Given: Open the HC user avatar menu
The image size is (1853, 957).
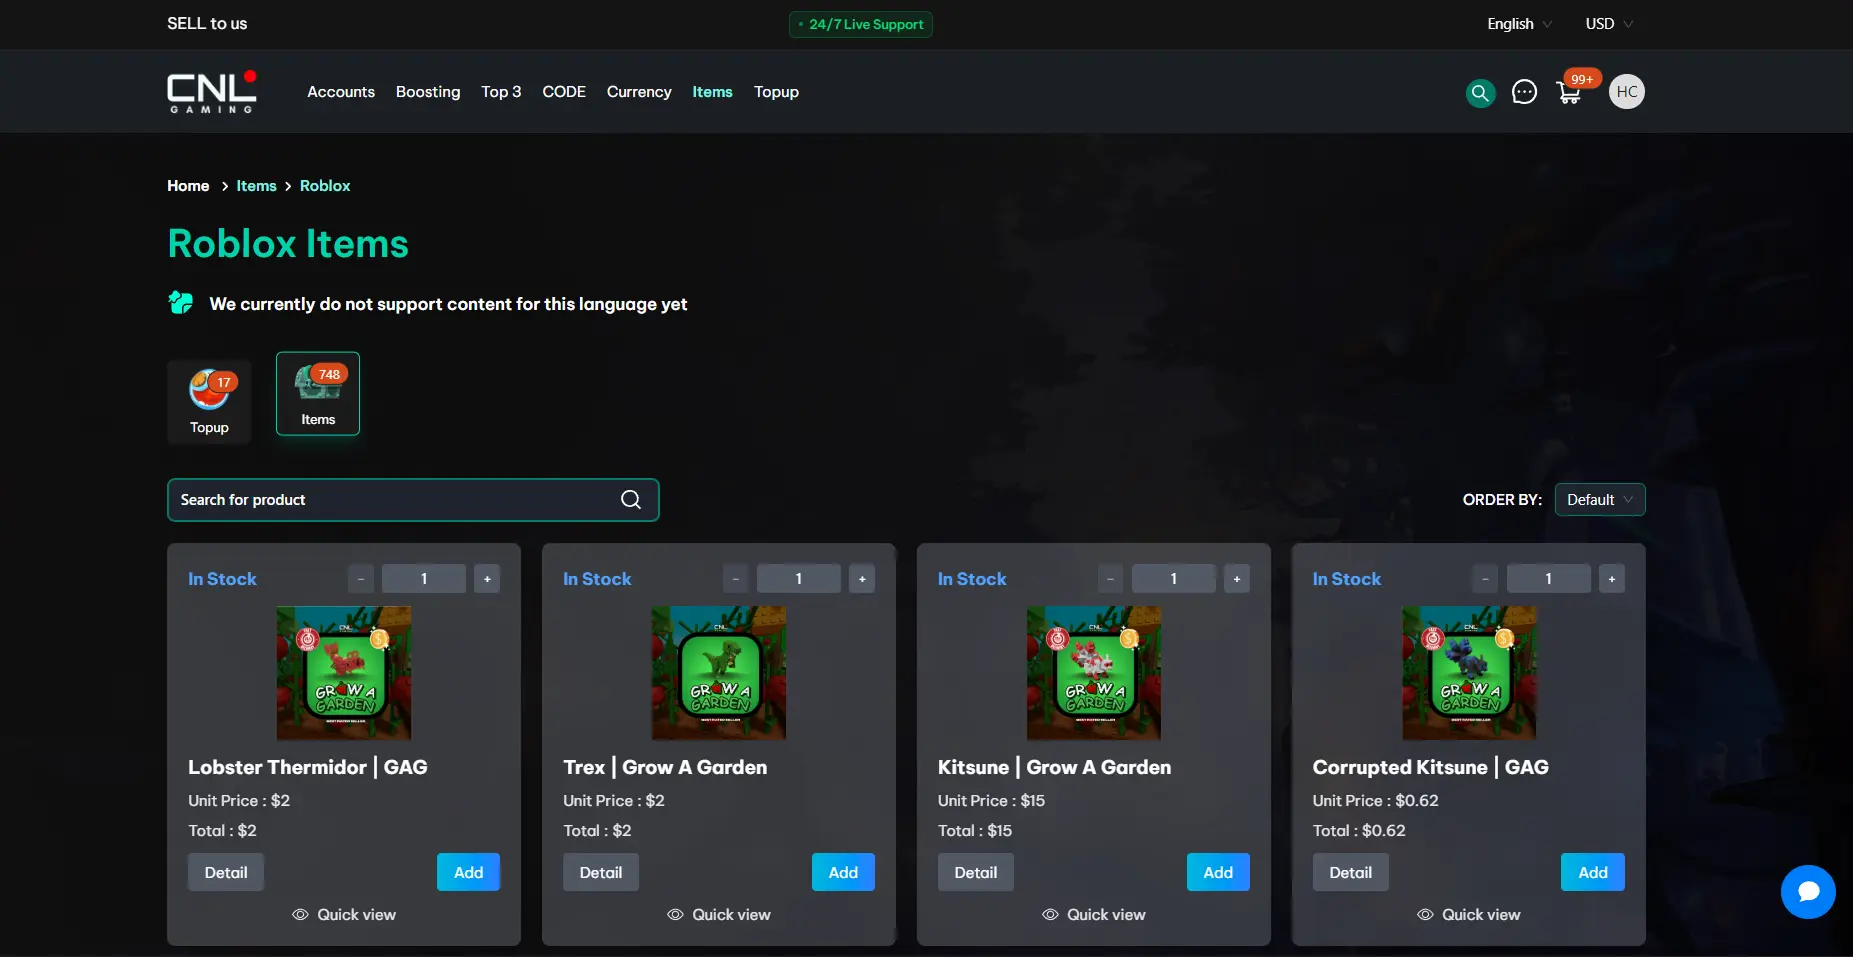Looking at the screenshot, I should (x=1627, y=92).
